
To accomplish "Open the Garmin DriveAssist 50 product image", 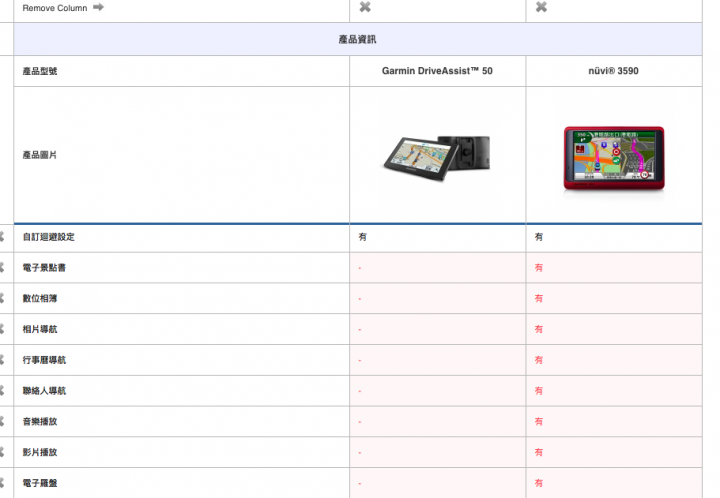I will click(x=437, y=159).
